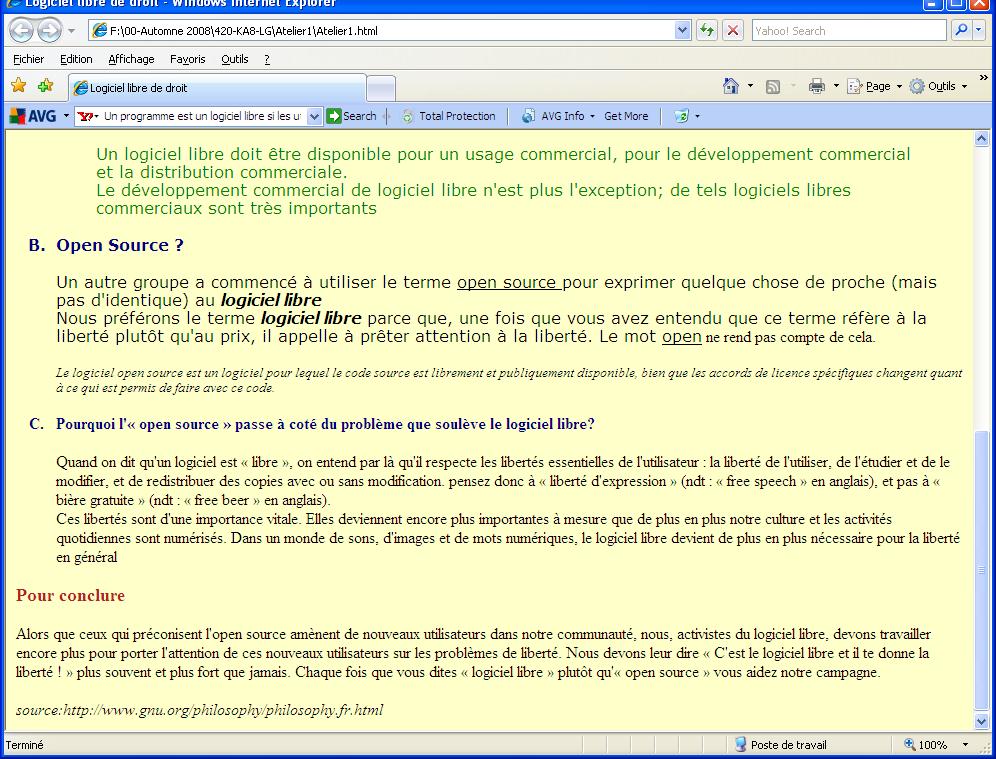
Task: Open the Page command menu
Action: coord(874,86)
